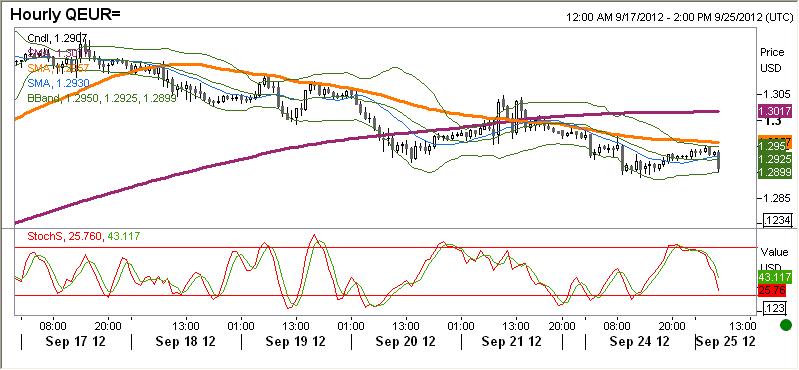Click the Sep 18 12 date label
Image resolution: width=799 pixels, height=370 pixels.
click(x=185, y=341)
